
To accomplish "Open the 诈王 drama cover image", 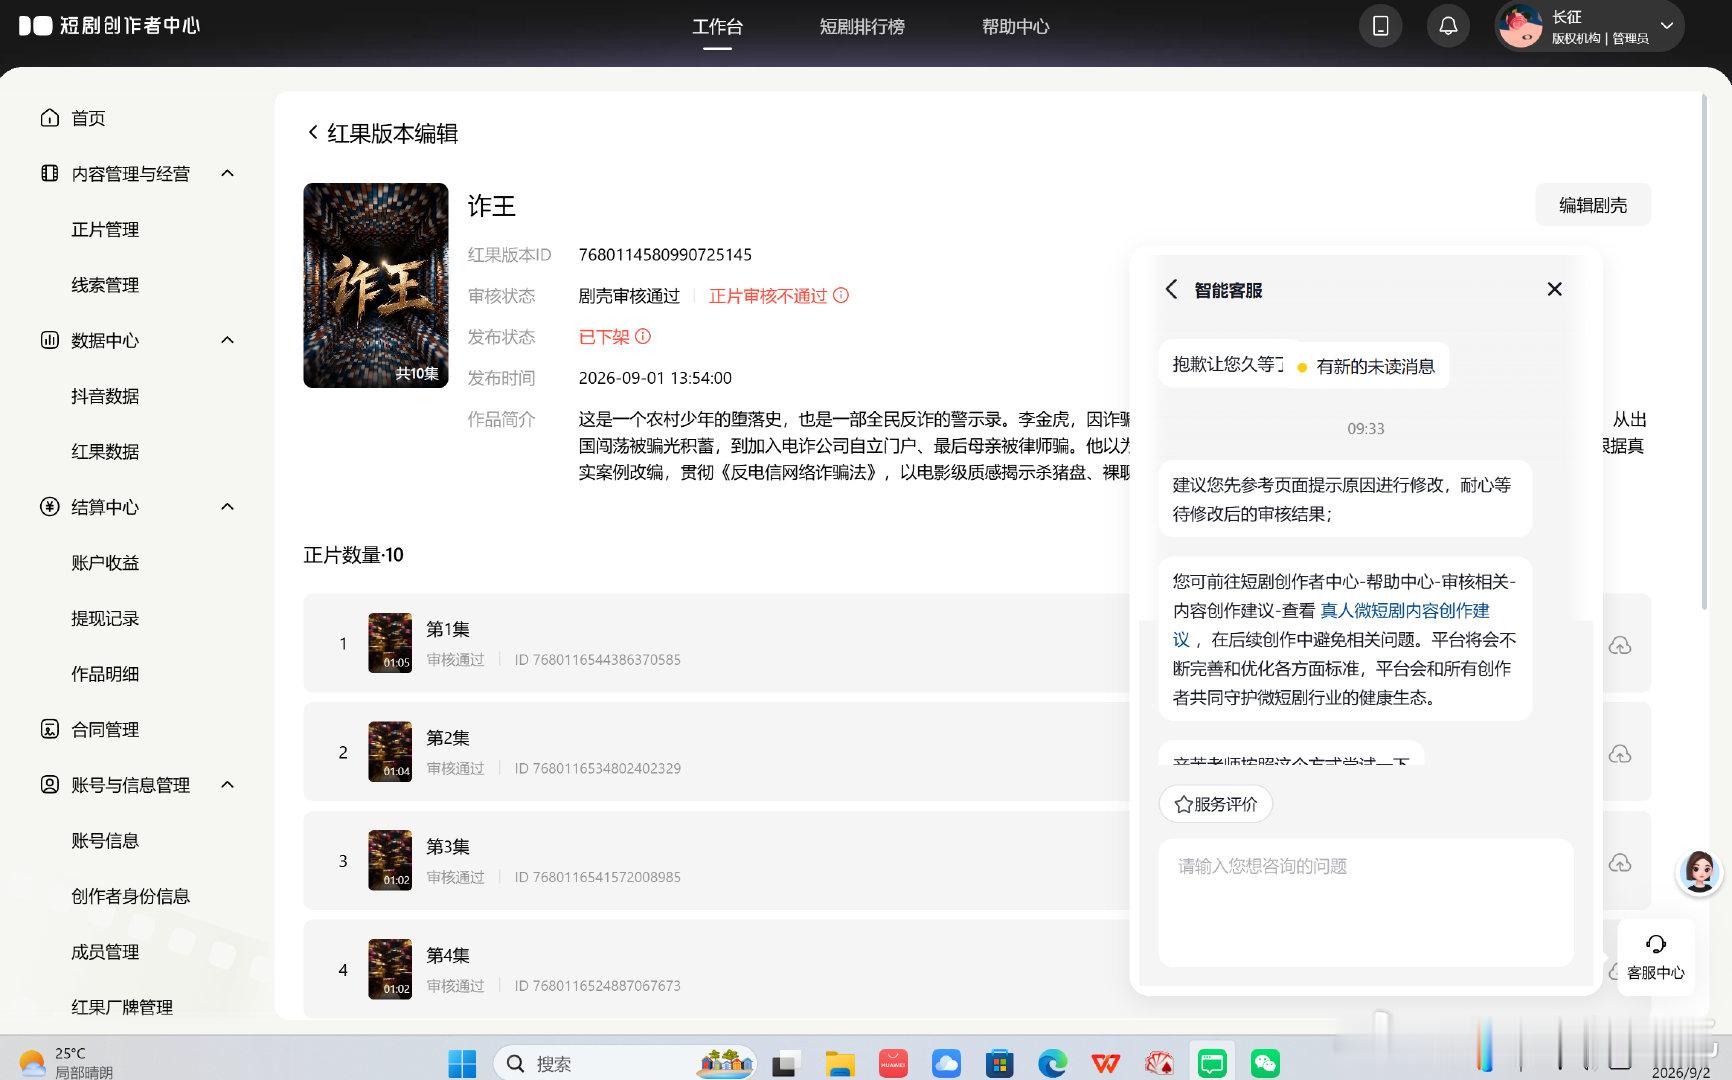I will point(376,285).
